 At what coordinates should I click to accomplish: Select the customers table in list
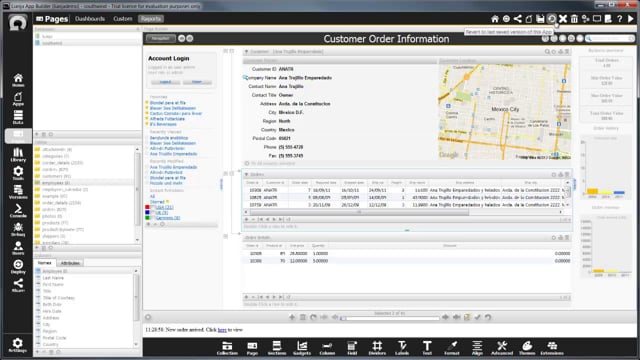[x=56, y=176]
